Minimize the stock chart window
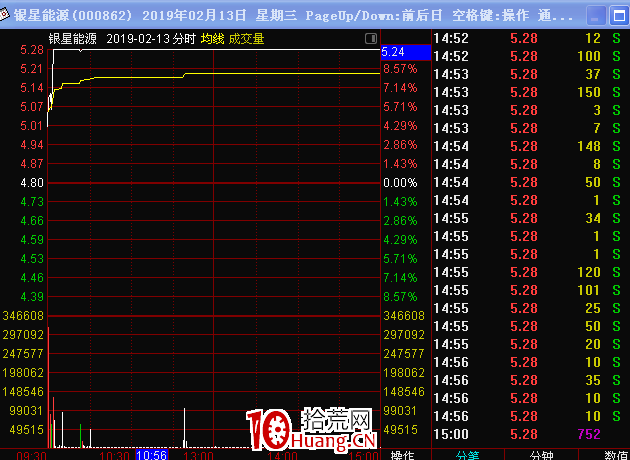 (596, 16)
